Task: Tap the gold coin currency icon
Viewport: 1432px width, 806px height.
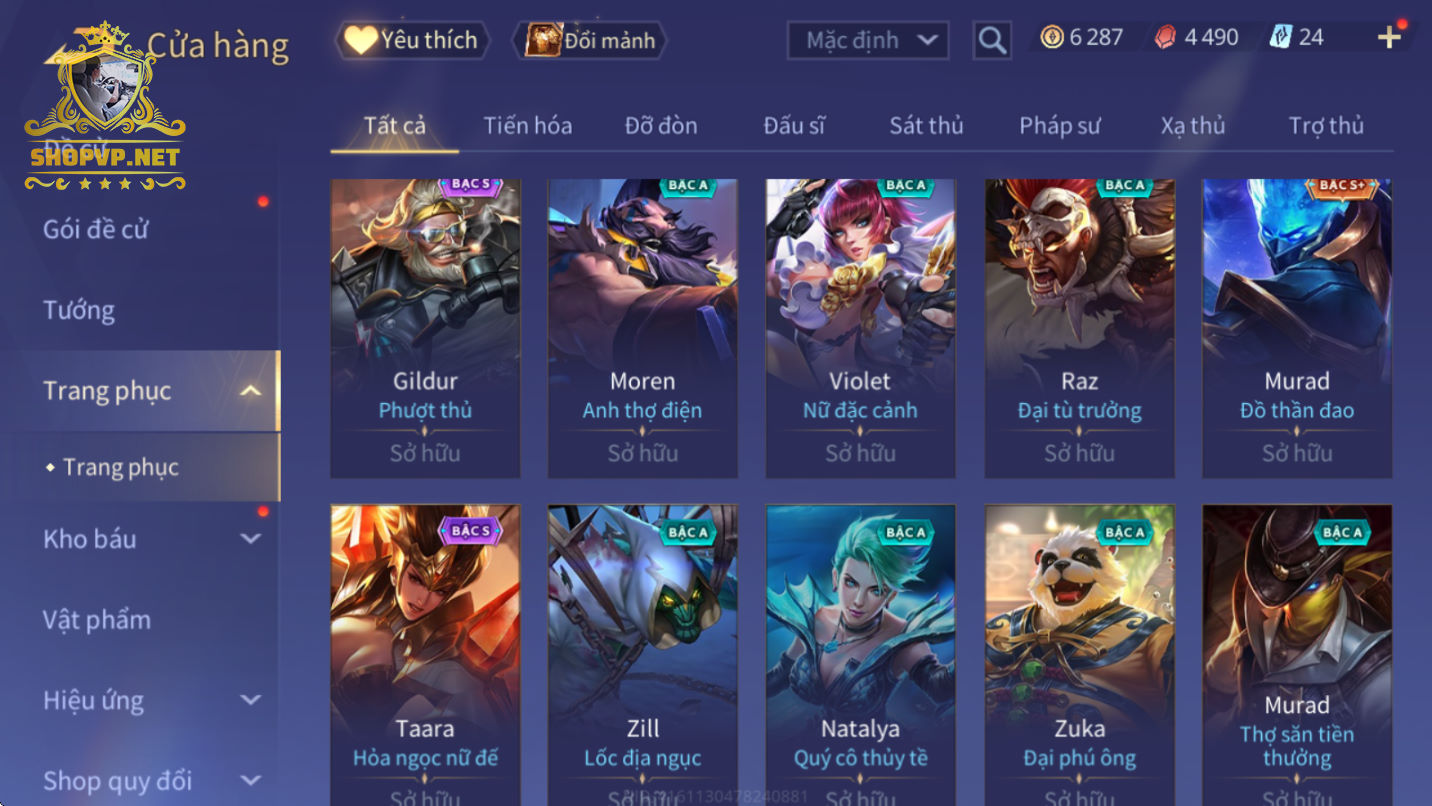Action: click(1052, 38)
